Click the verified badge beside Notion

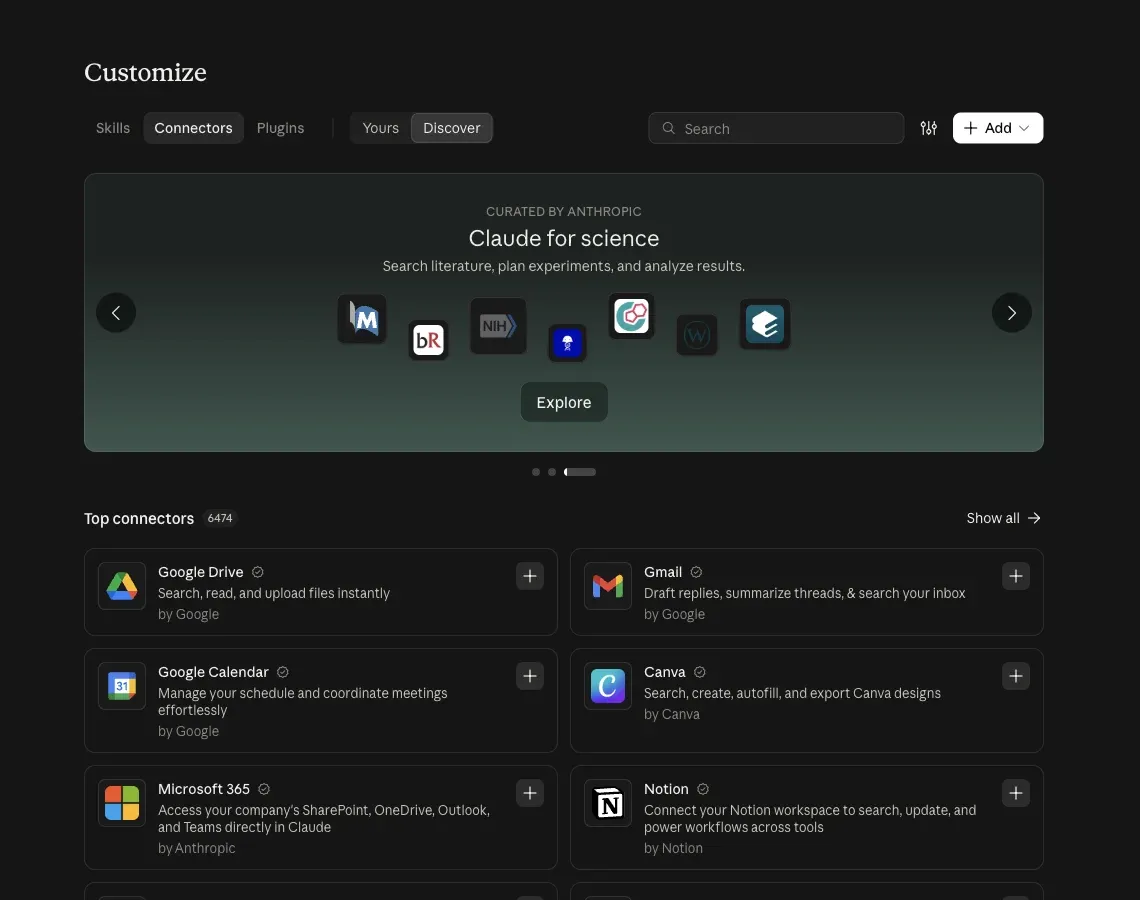pyautogui.click(x=702, y=789)
